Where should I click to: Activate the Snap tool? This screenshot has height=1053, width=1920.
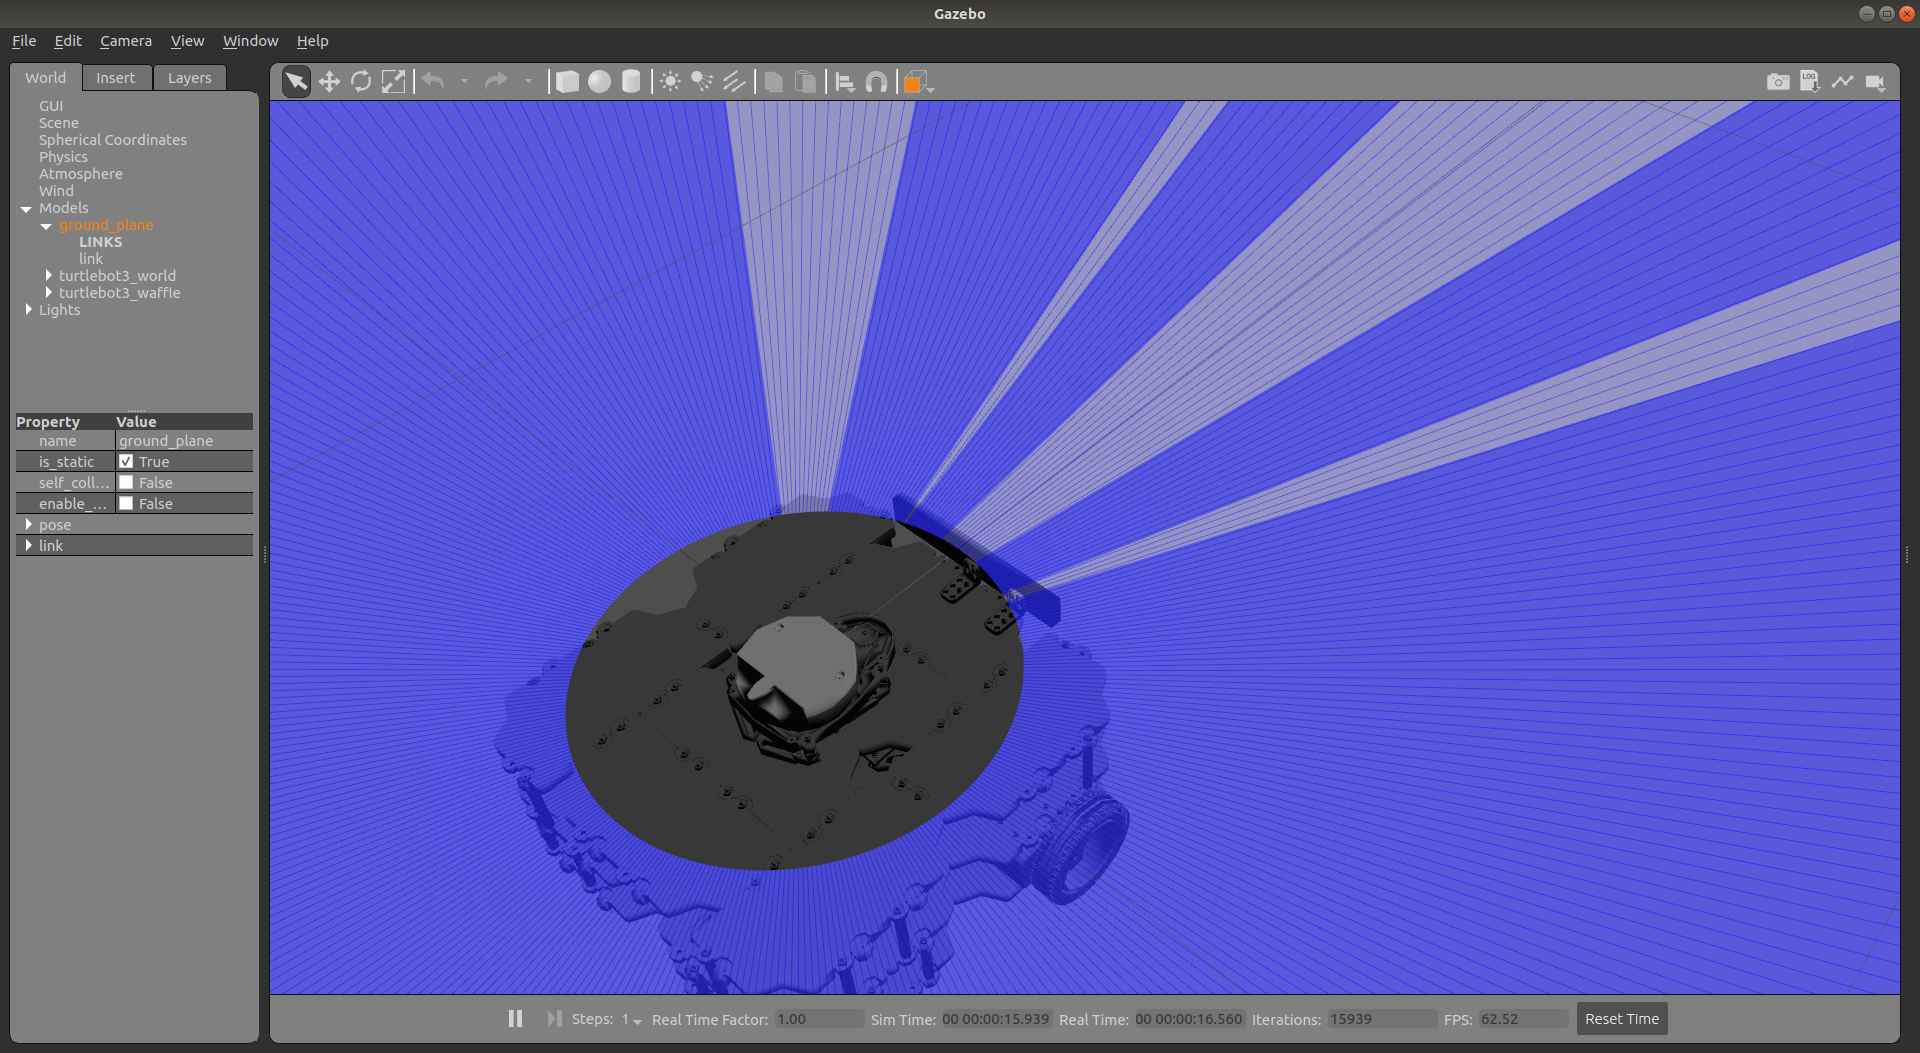(x=876, y=81)
